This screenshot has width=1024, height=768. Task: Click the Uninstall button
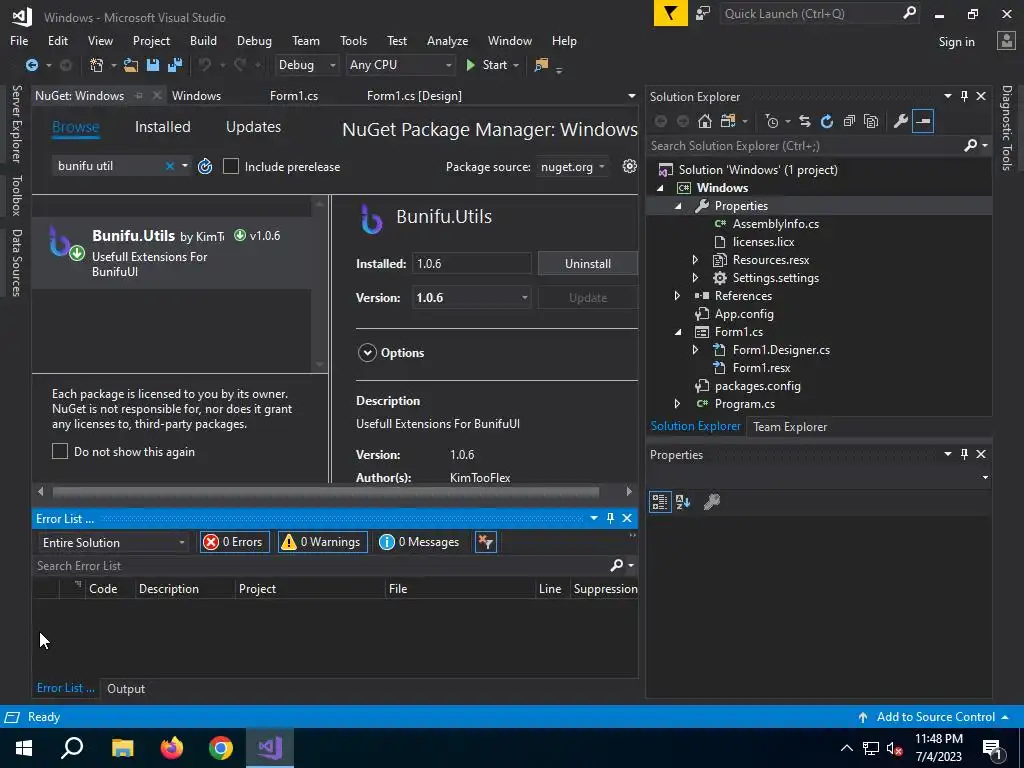[x=588, y=264]
